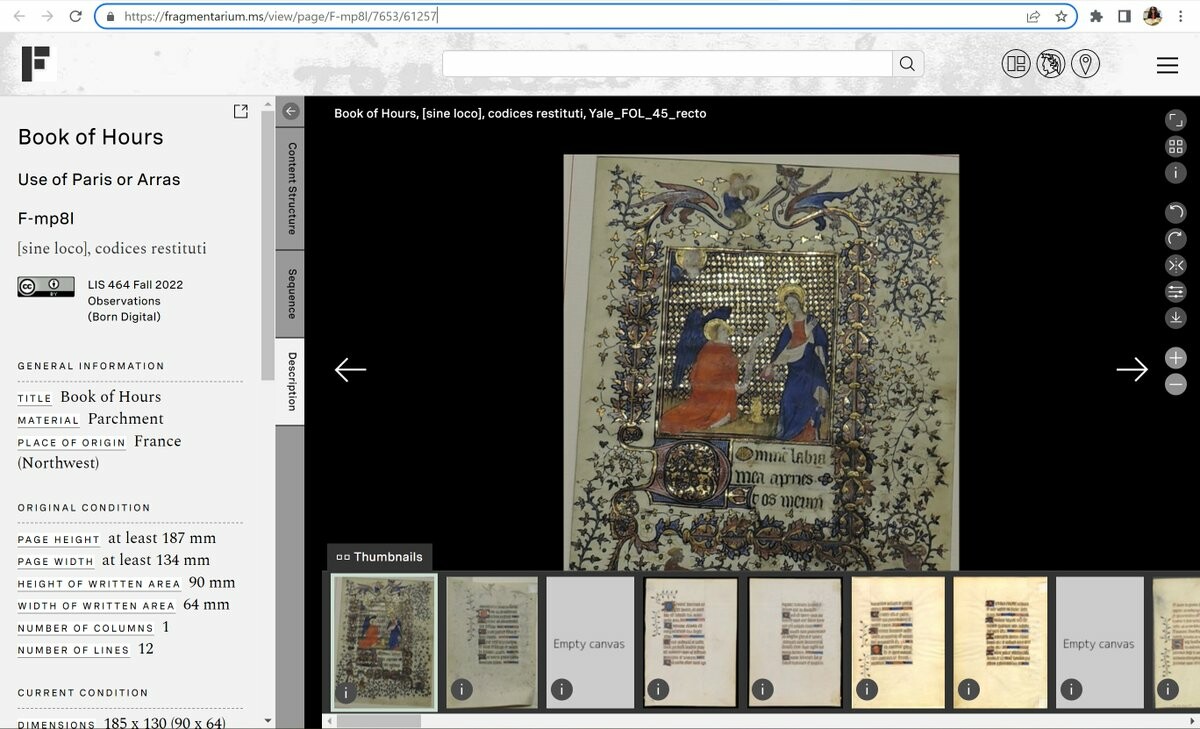
Task: Zoom out of manuscript image
Action: tap(1175, 384)
